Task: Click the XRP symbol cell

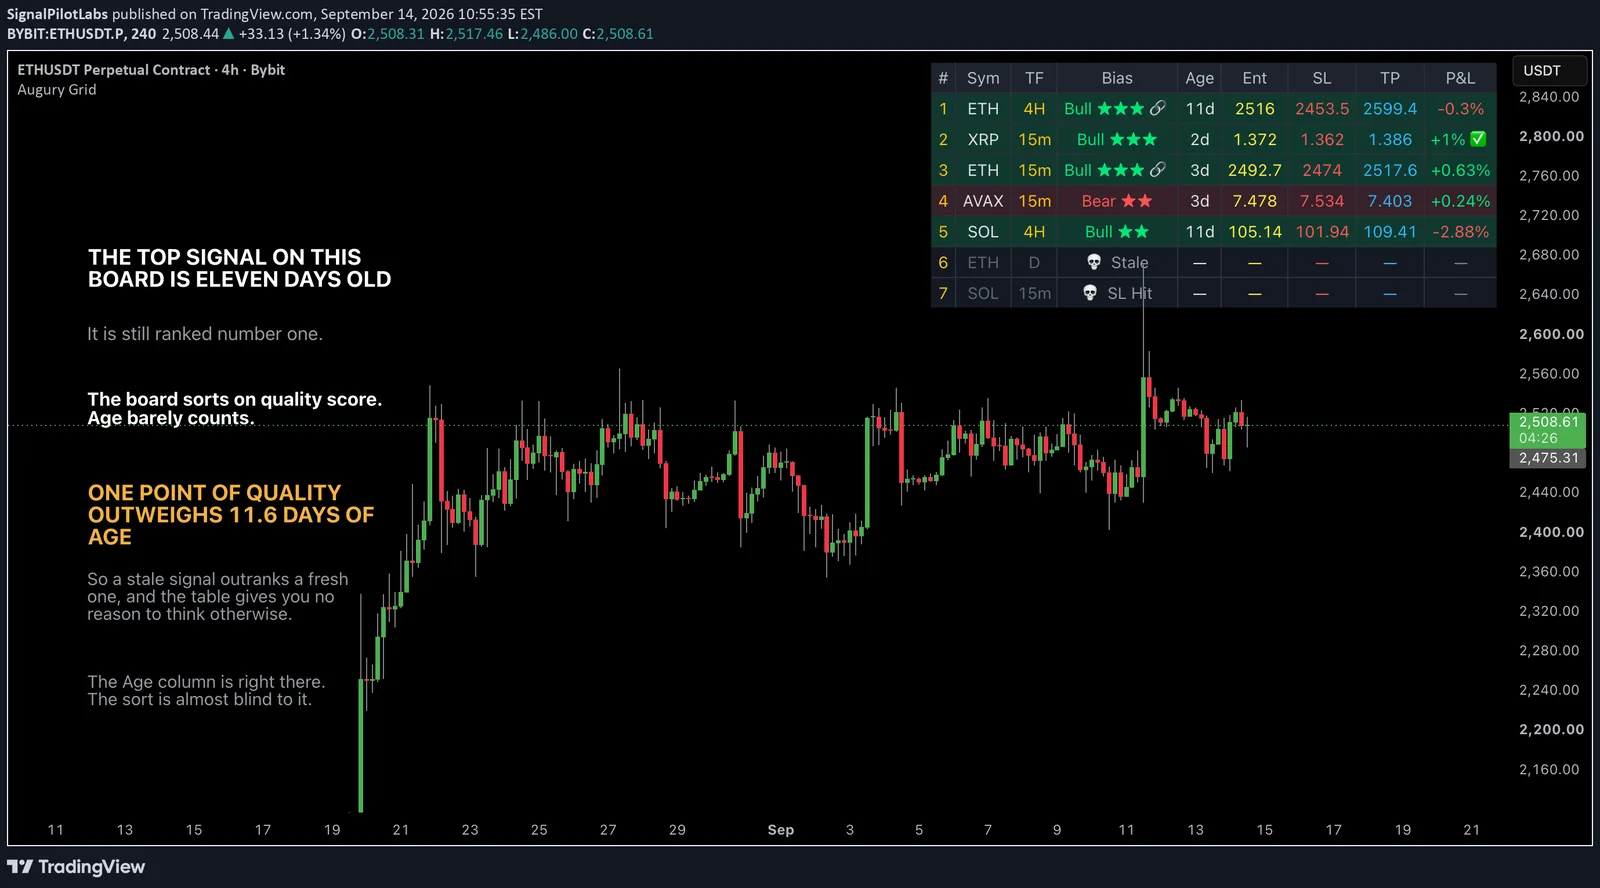Action: 983,140
